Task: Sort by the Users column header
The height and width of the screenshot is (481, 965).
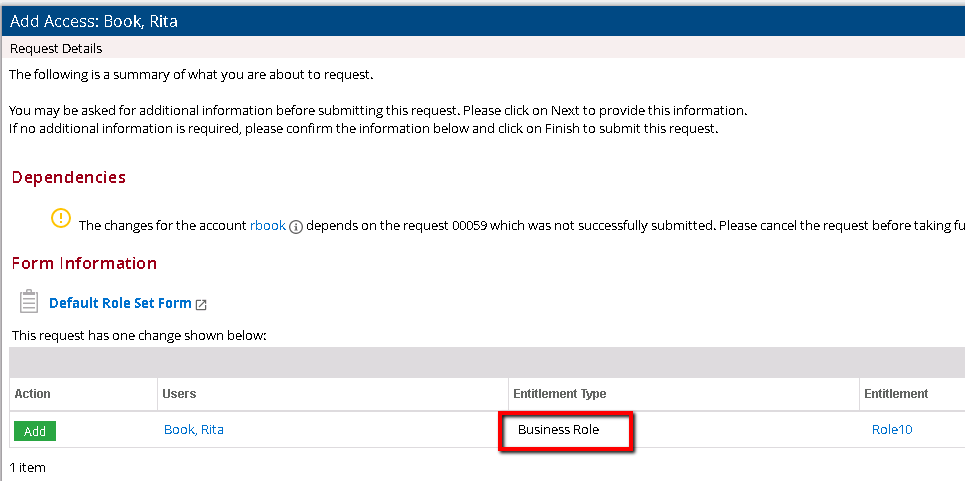Action: [179, 394]
